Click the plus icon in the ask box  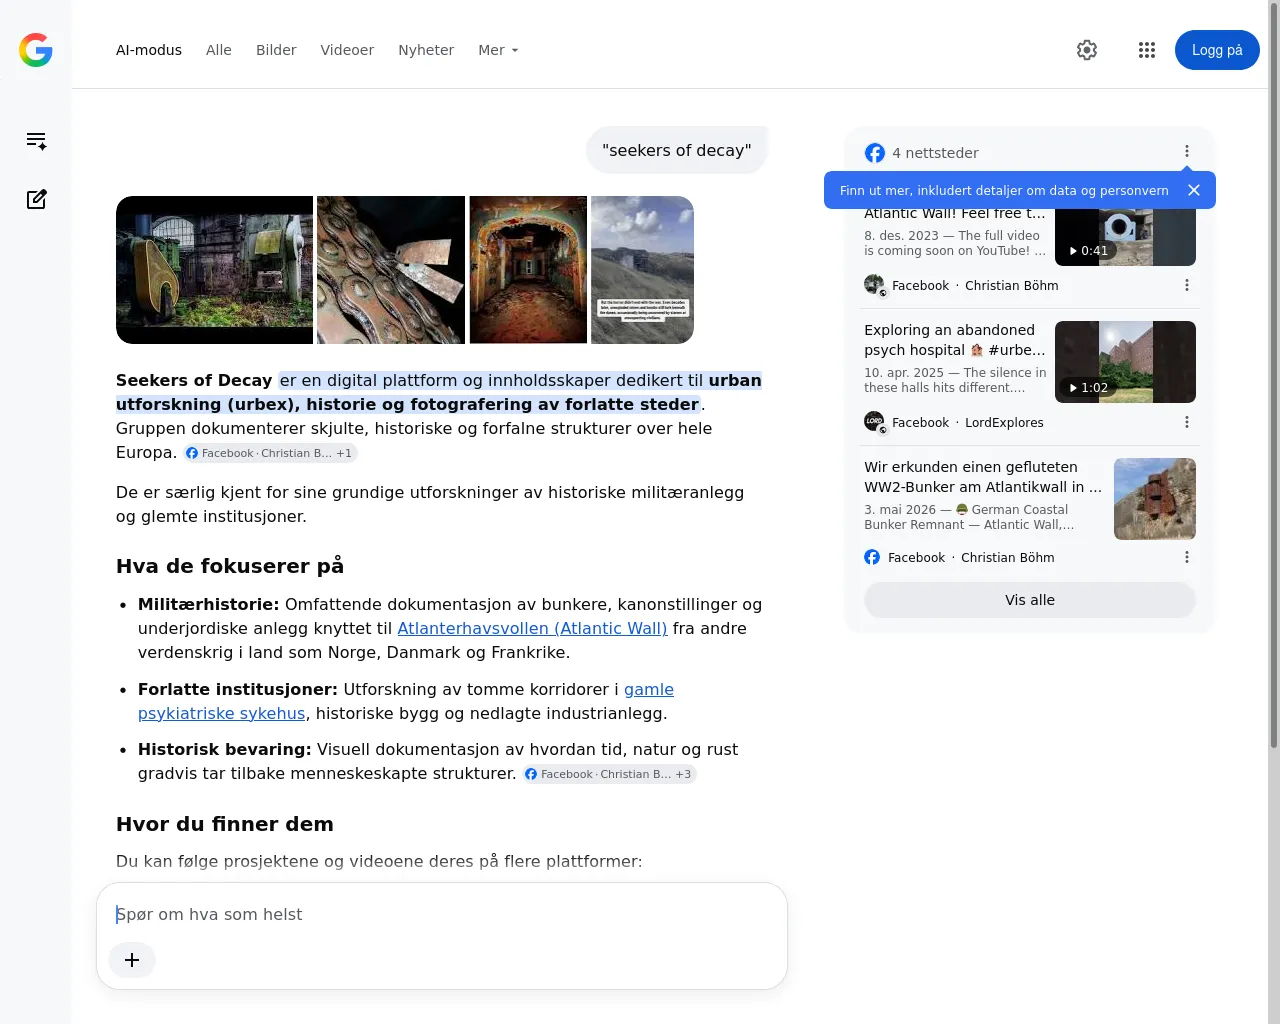(x=132, y=960)
